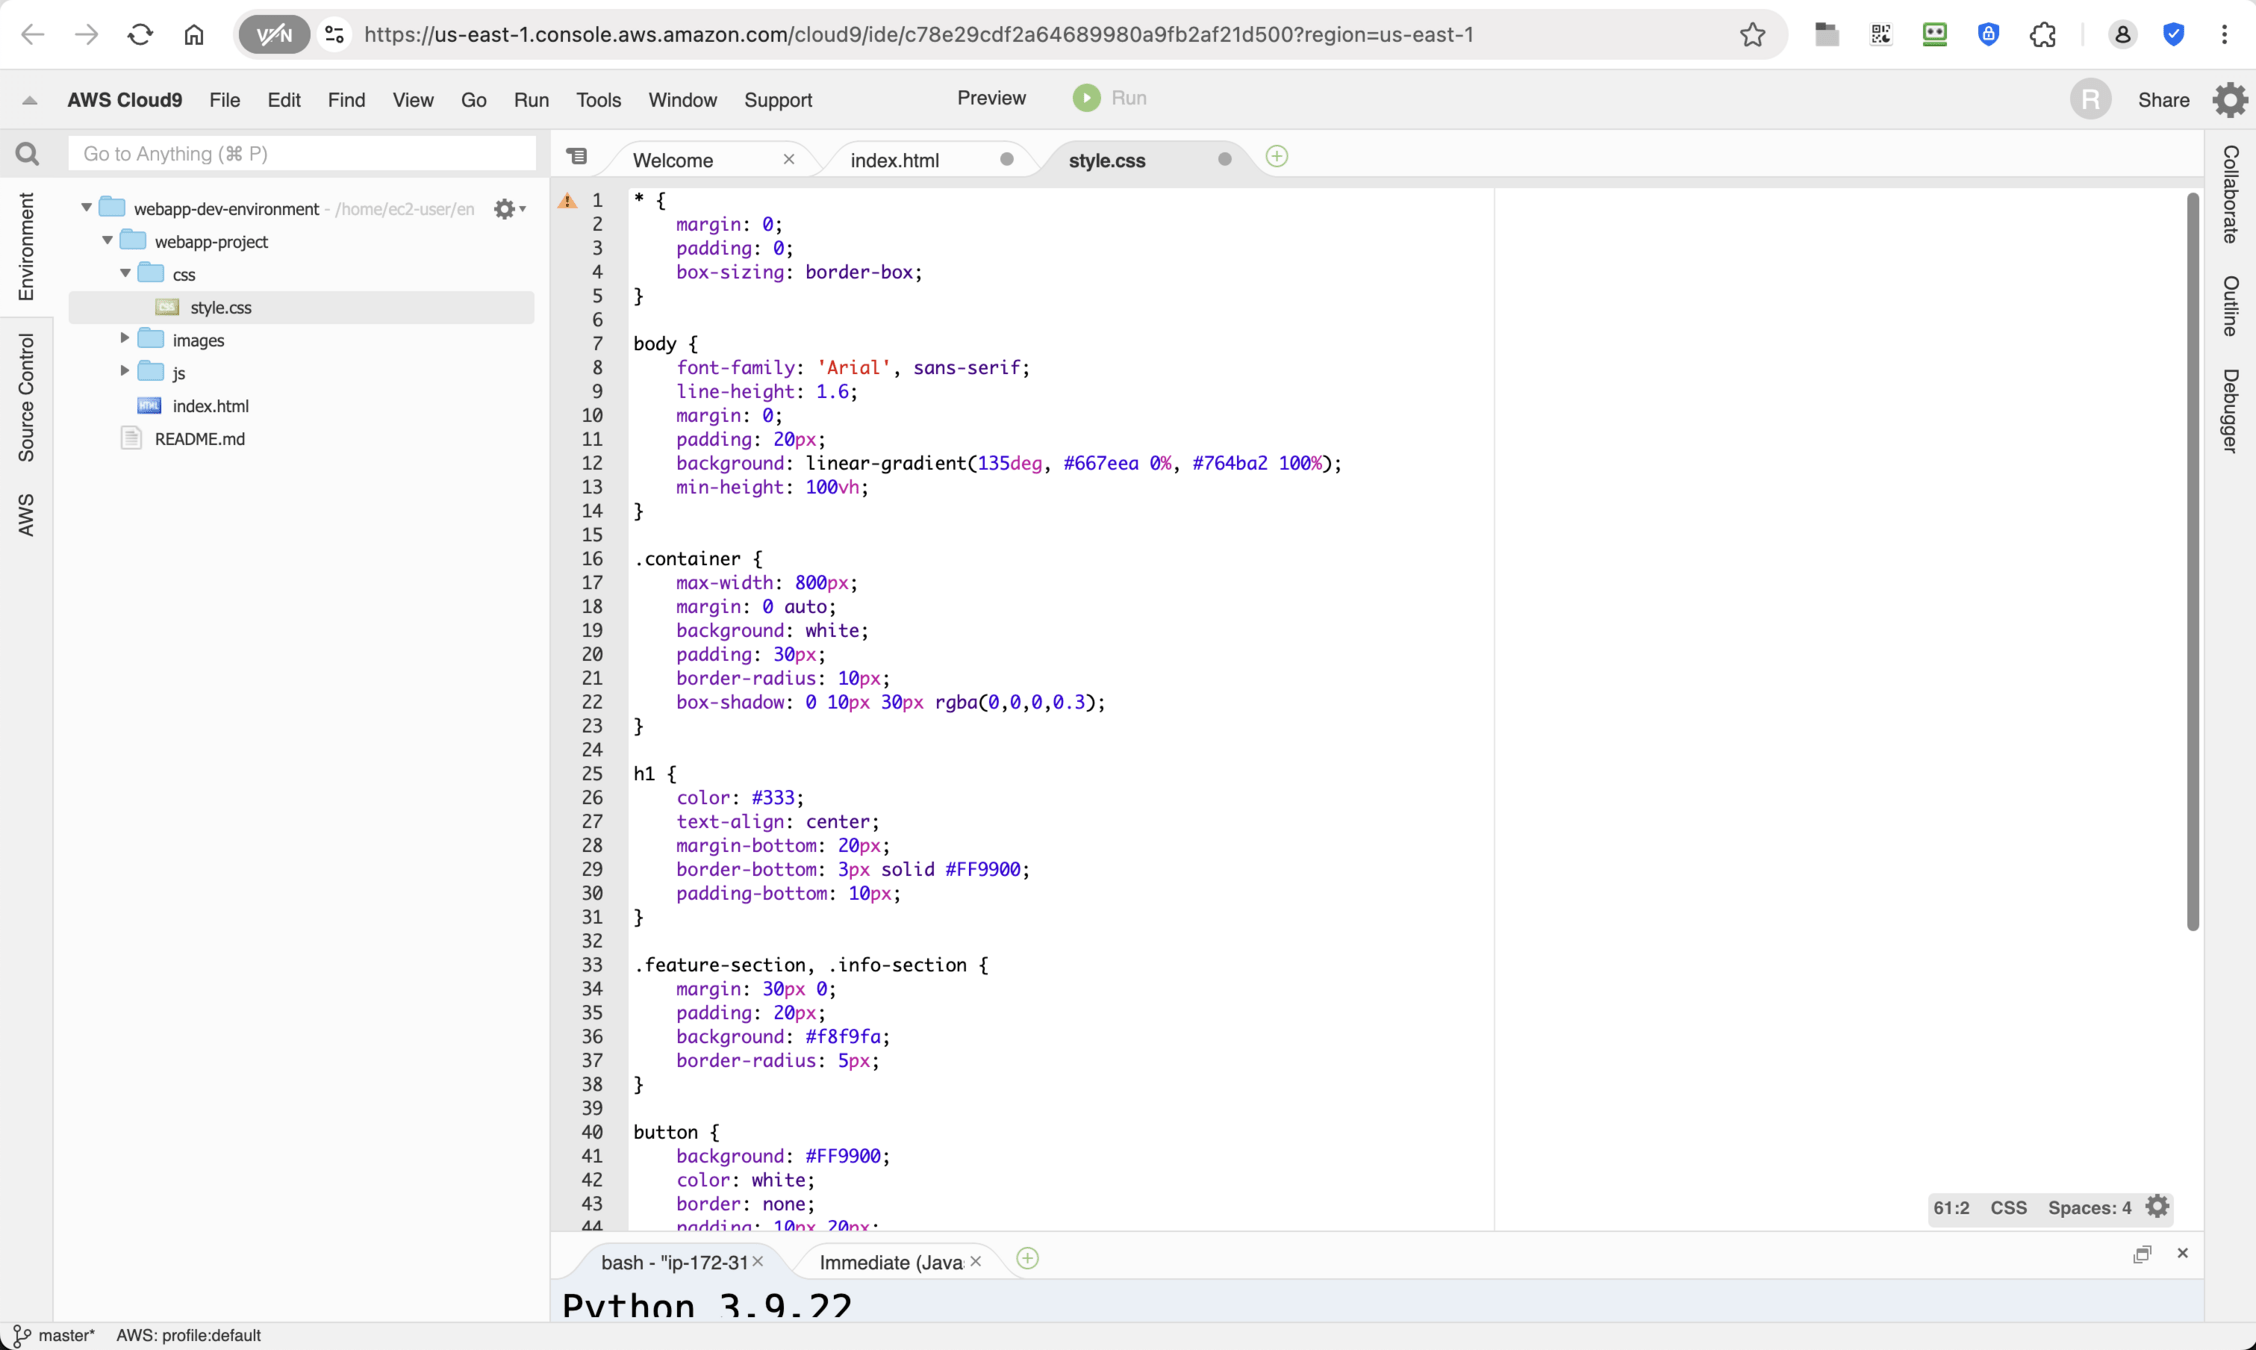This screenshot has height=1350, width=2256.
Task: Open the Tools menu
Action: click(598, 100)
